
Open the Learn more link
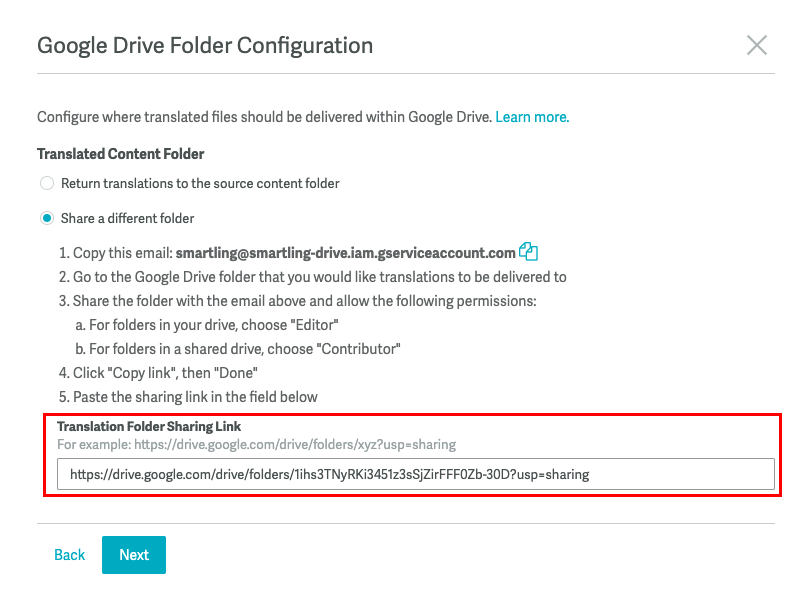pos(532,117)
